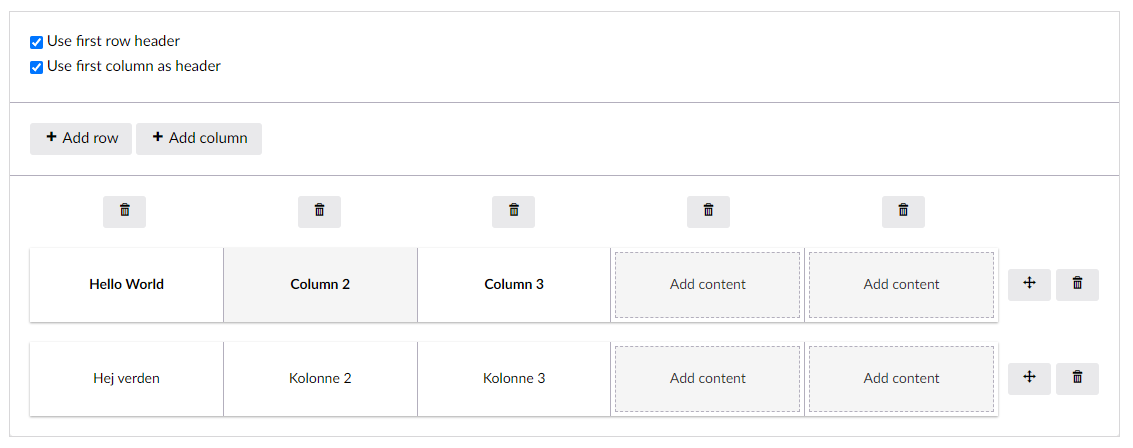Delete the fourth column with its trash icon
Viewport: 1133px width, 448px height.
(708, 212)
